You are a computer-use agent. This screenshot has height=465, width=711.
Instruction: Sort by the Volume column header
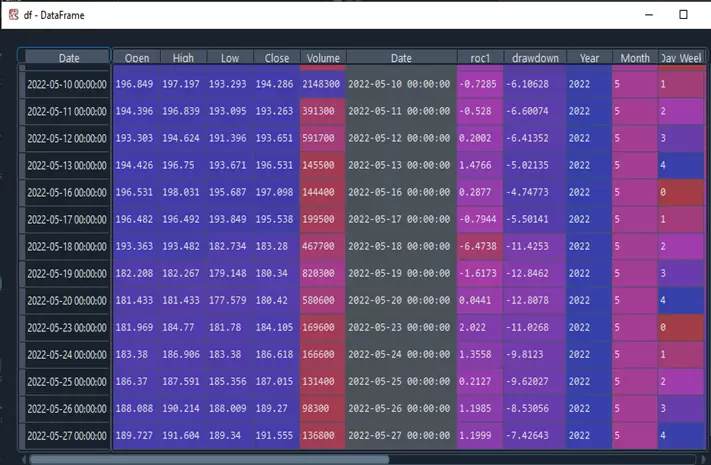click(323, 58)
